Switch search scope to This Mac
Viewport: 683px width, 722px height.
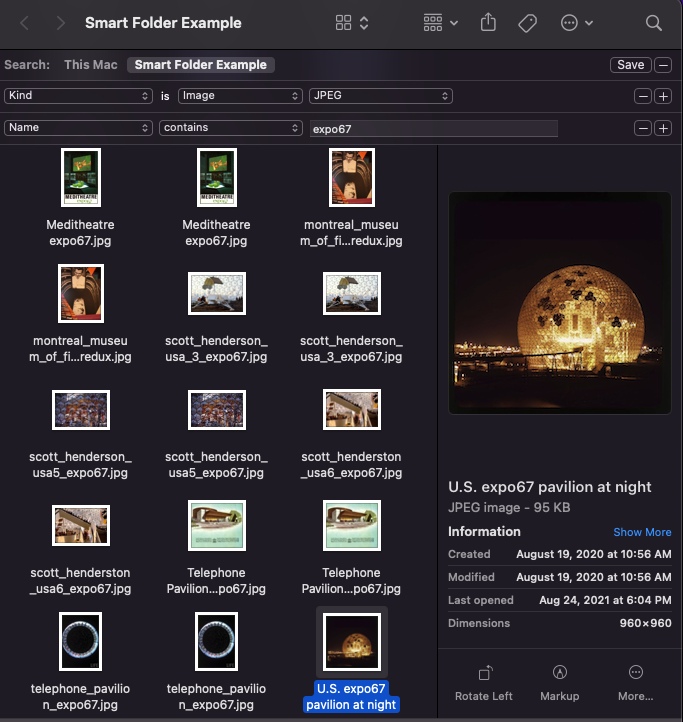point(90,65)
